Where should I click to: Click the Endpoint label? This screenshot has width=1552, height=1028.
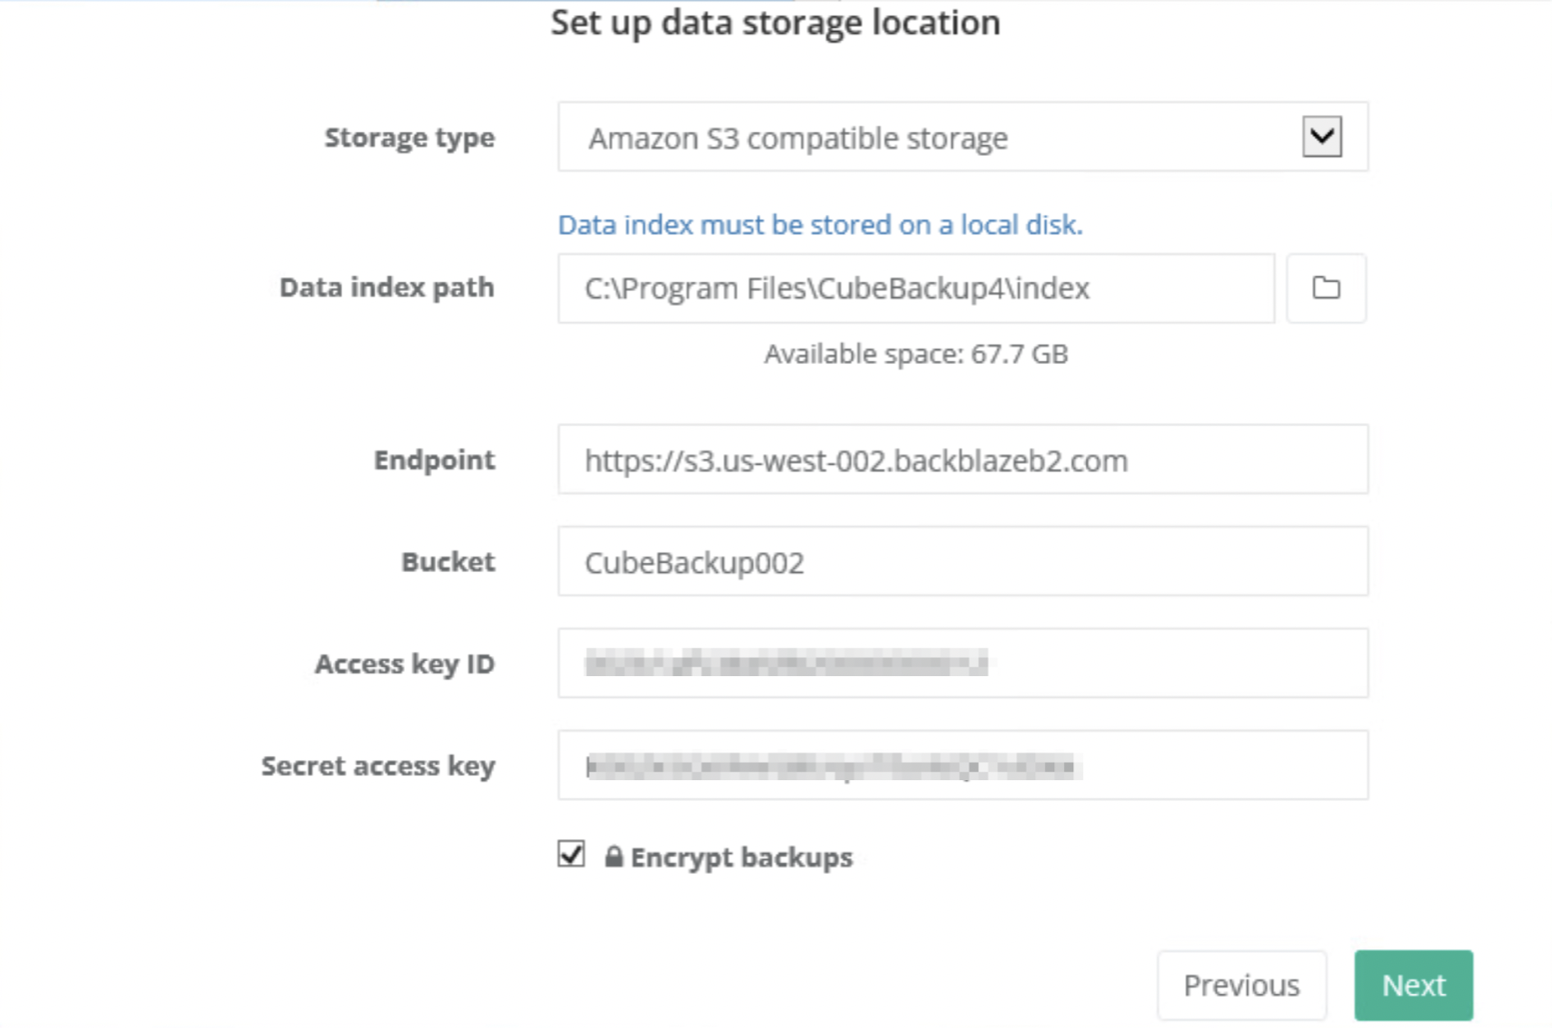coord(434,460)
